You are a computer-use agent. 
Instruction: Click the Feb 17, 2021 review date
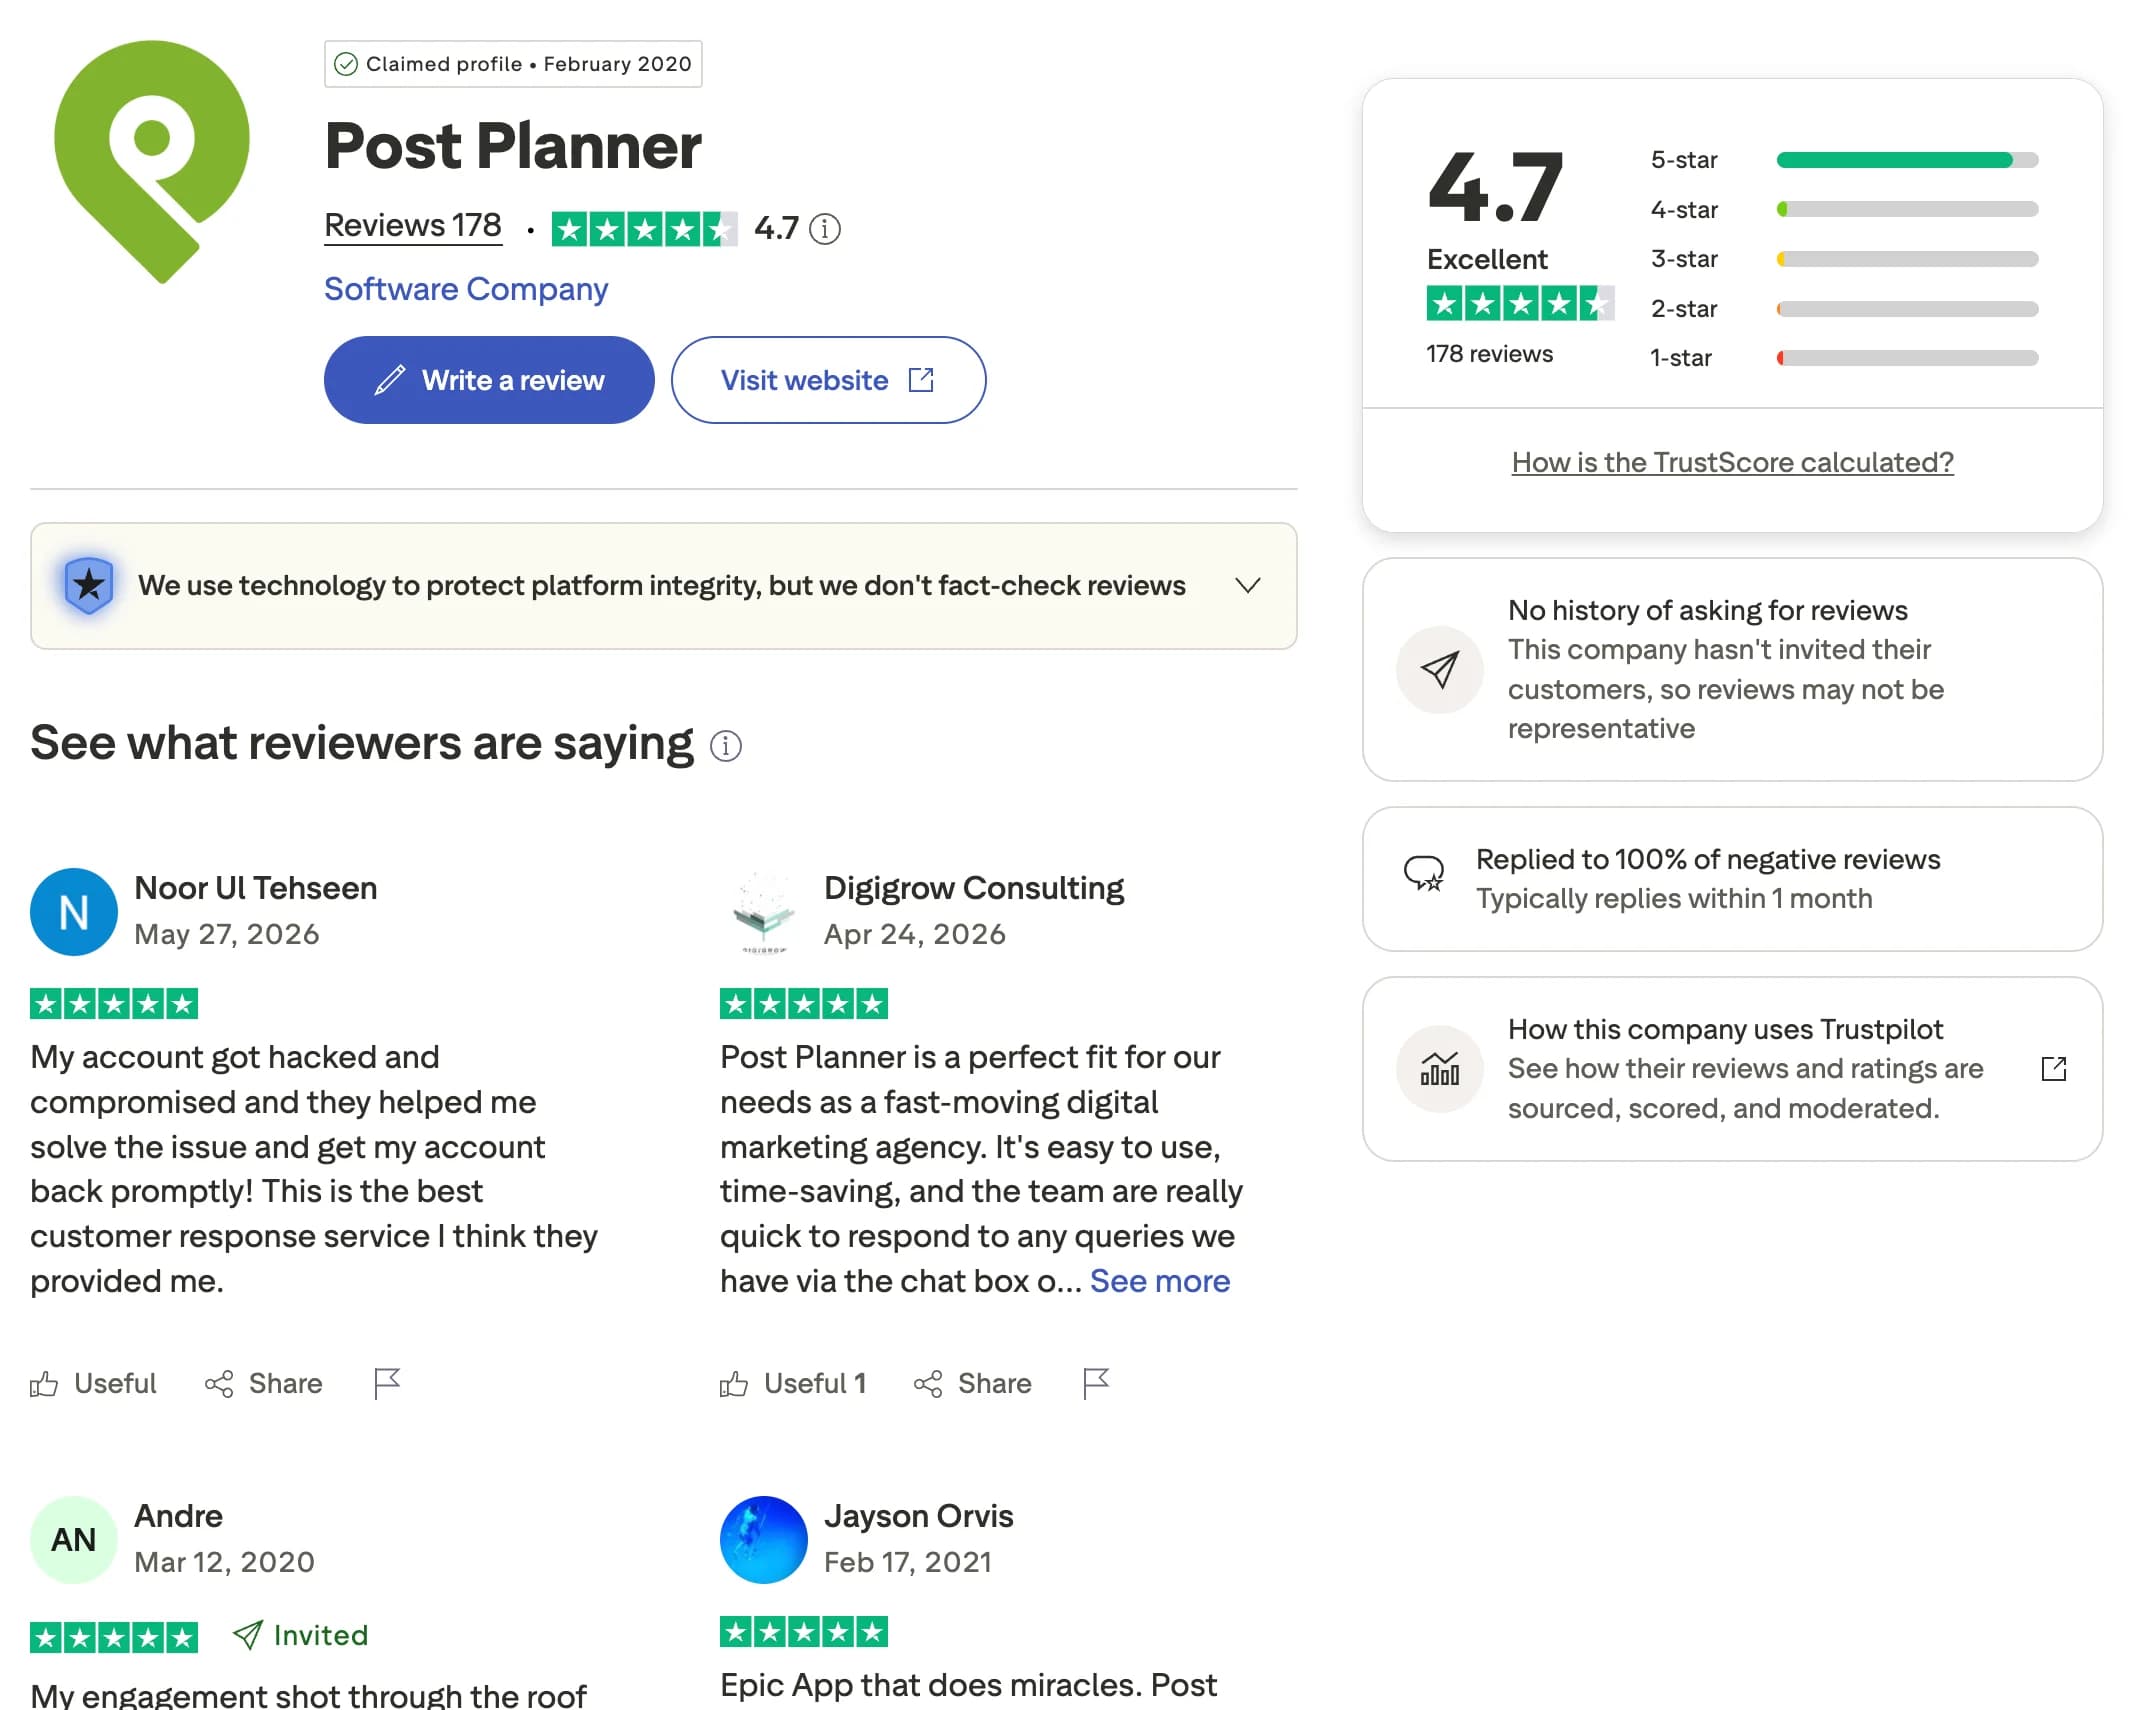click(x=908, y=1562)
